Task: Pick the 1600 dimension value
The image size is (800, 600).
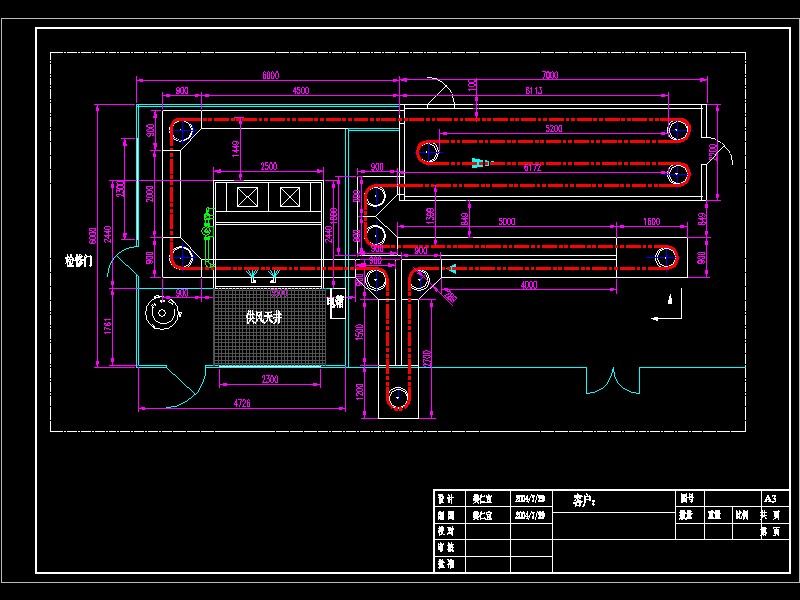Action: click(x=652, y=221)
